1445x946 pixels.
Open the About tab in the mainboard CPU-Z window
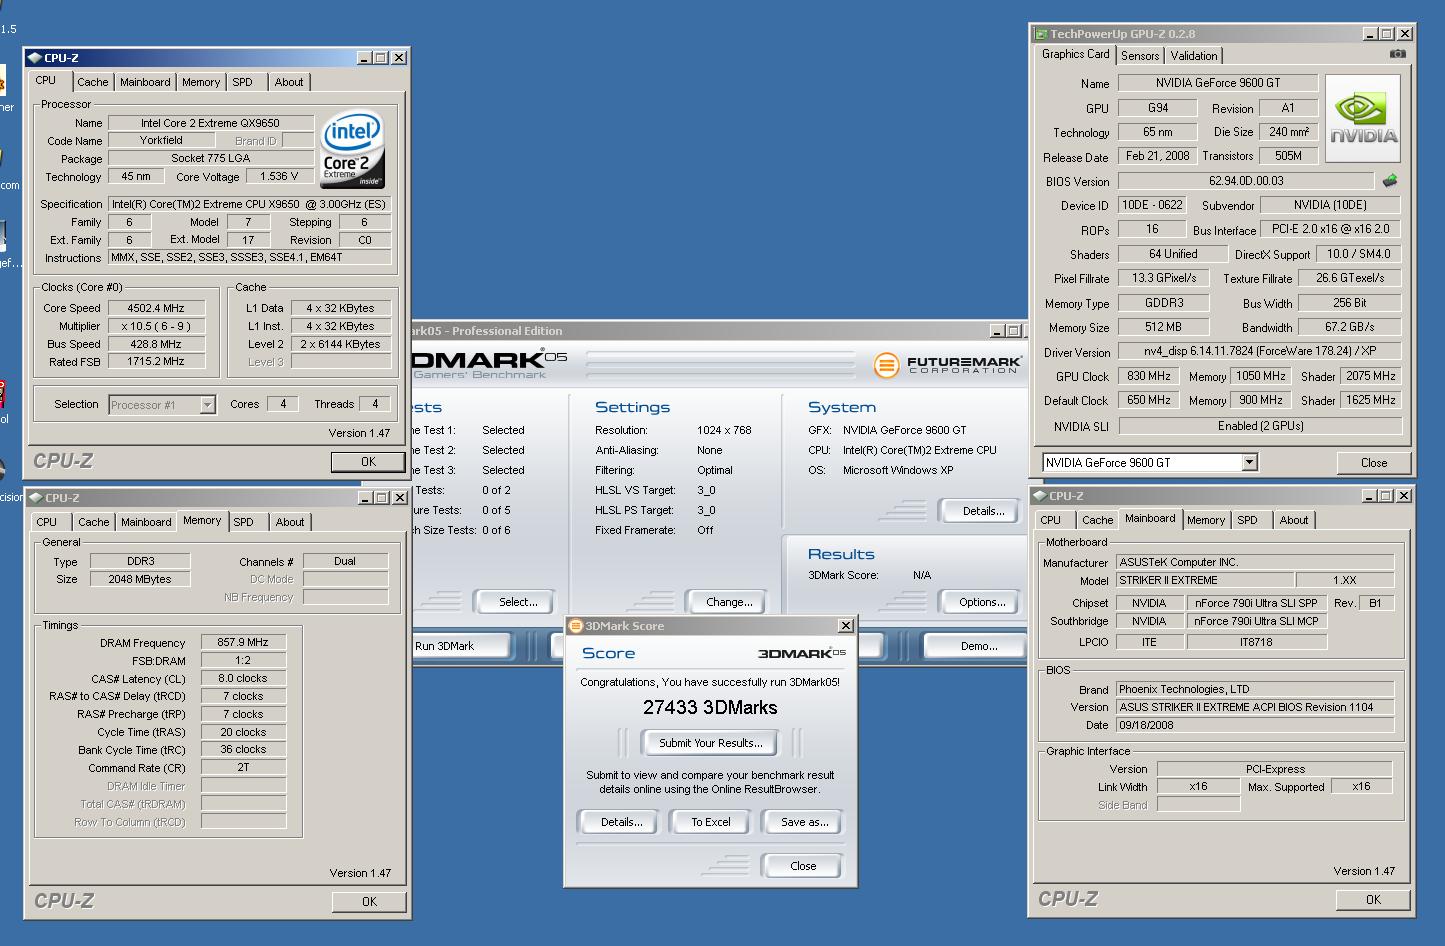(1293, 520)
